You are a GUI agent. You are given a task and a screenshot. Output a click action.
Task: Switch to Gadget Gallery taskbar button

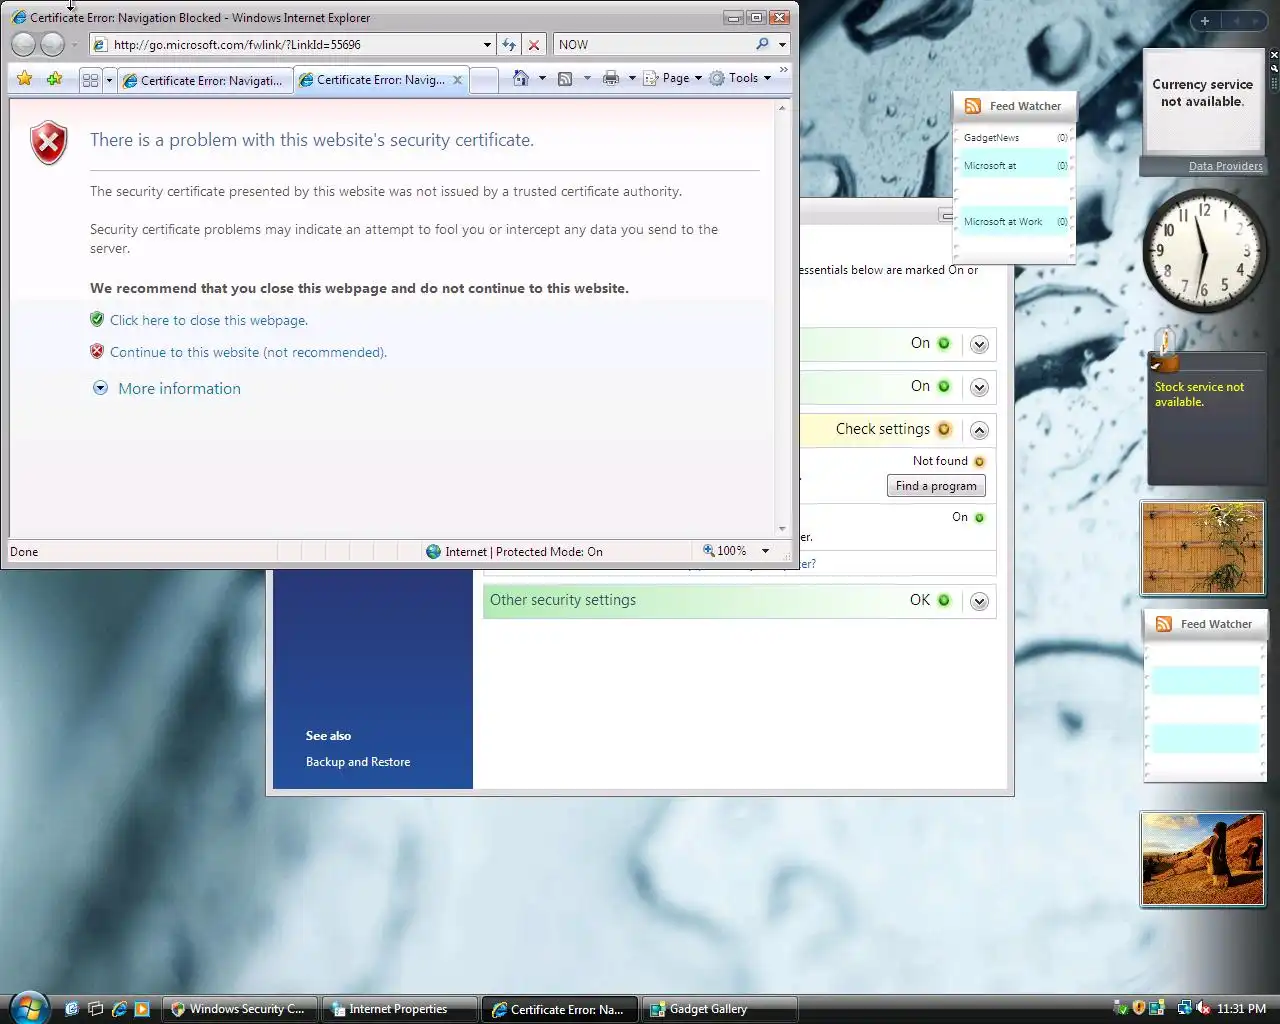(x=720, y=1009)
